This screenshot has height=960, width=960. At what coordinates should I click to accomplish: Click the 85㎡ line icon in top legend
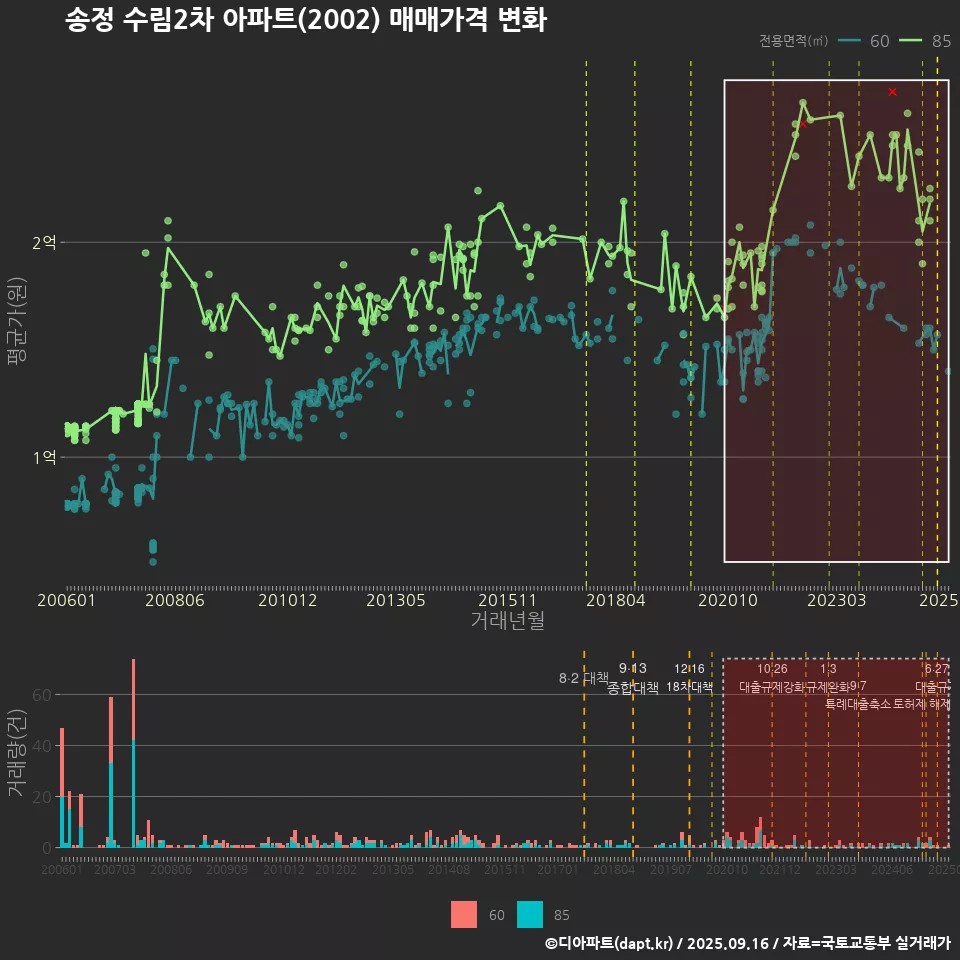tap(911, 41)
